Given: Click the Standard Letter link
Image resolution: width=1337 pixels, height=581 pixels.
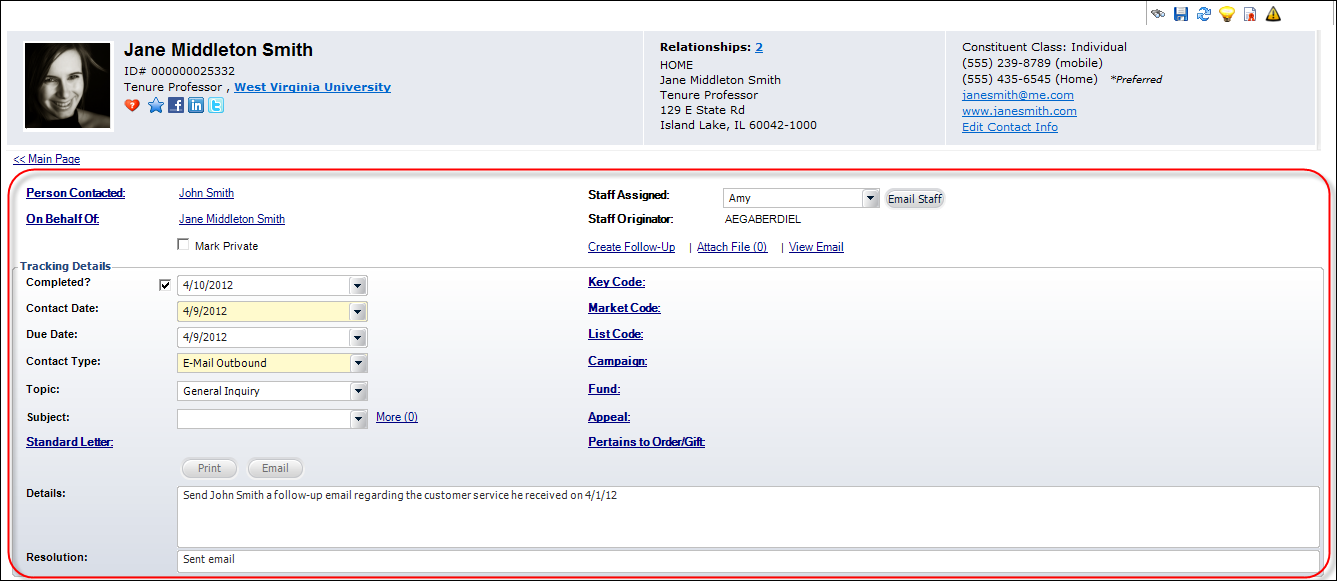Looking at the screenshot, I should click(69, 442).
